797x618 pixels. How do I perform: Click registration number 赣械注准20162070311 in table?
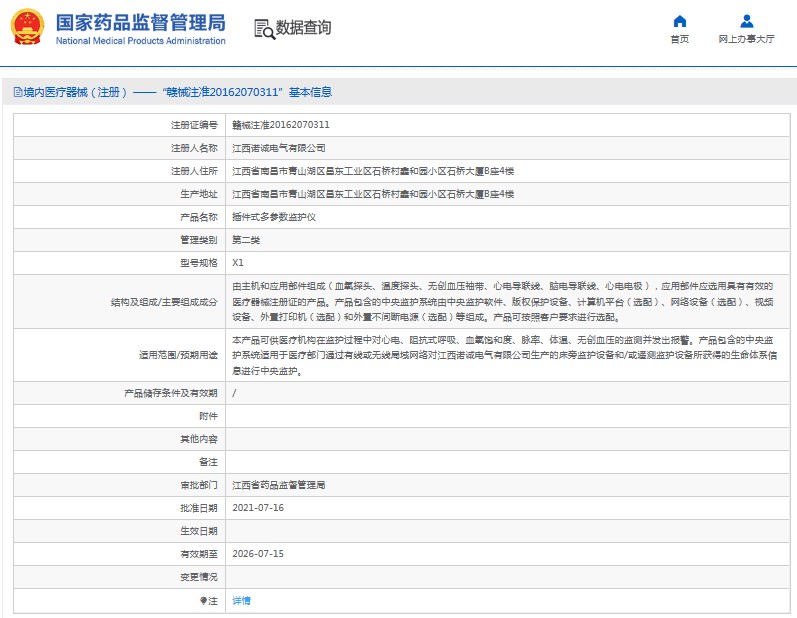pos(280,125)
